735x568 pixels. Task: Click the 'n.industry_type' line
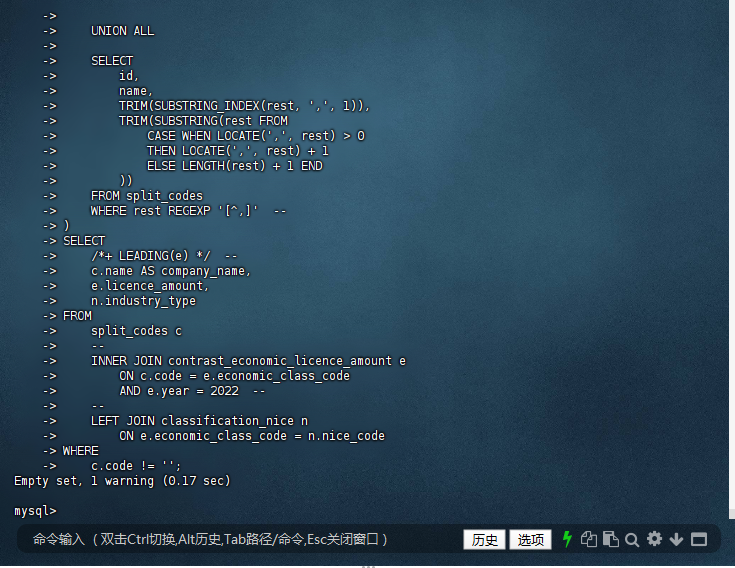pos(143,301)
